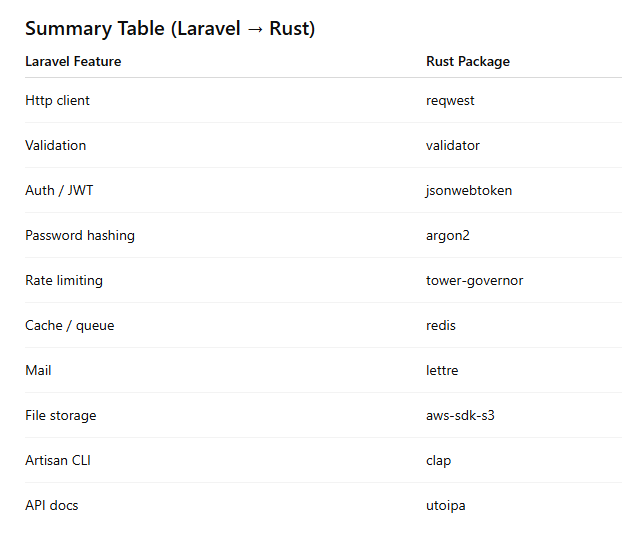Click the Rate limiting cell
Image resolution: width=622 pixels, height=533 pixels.
point(64,280)
